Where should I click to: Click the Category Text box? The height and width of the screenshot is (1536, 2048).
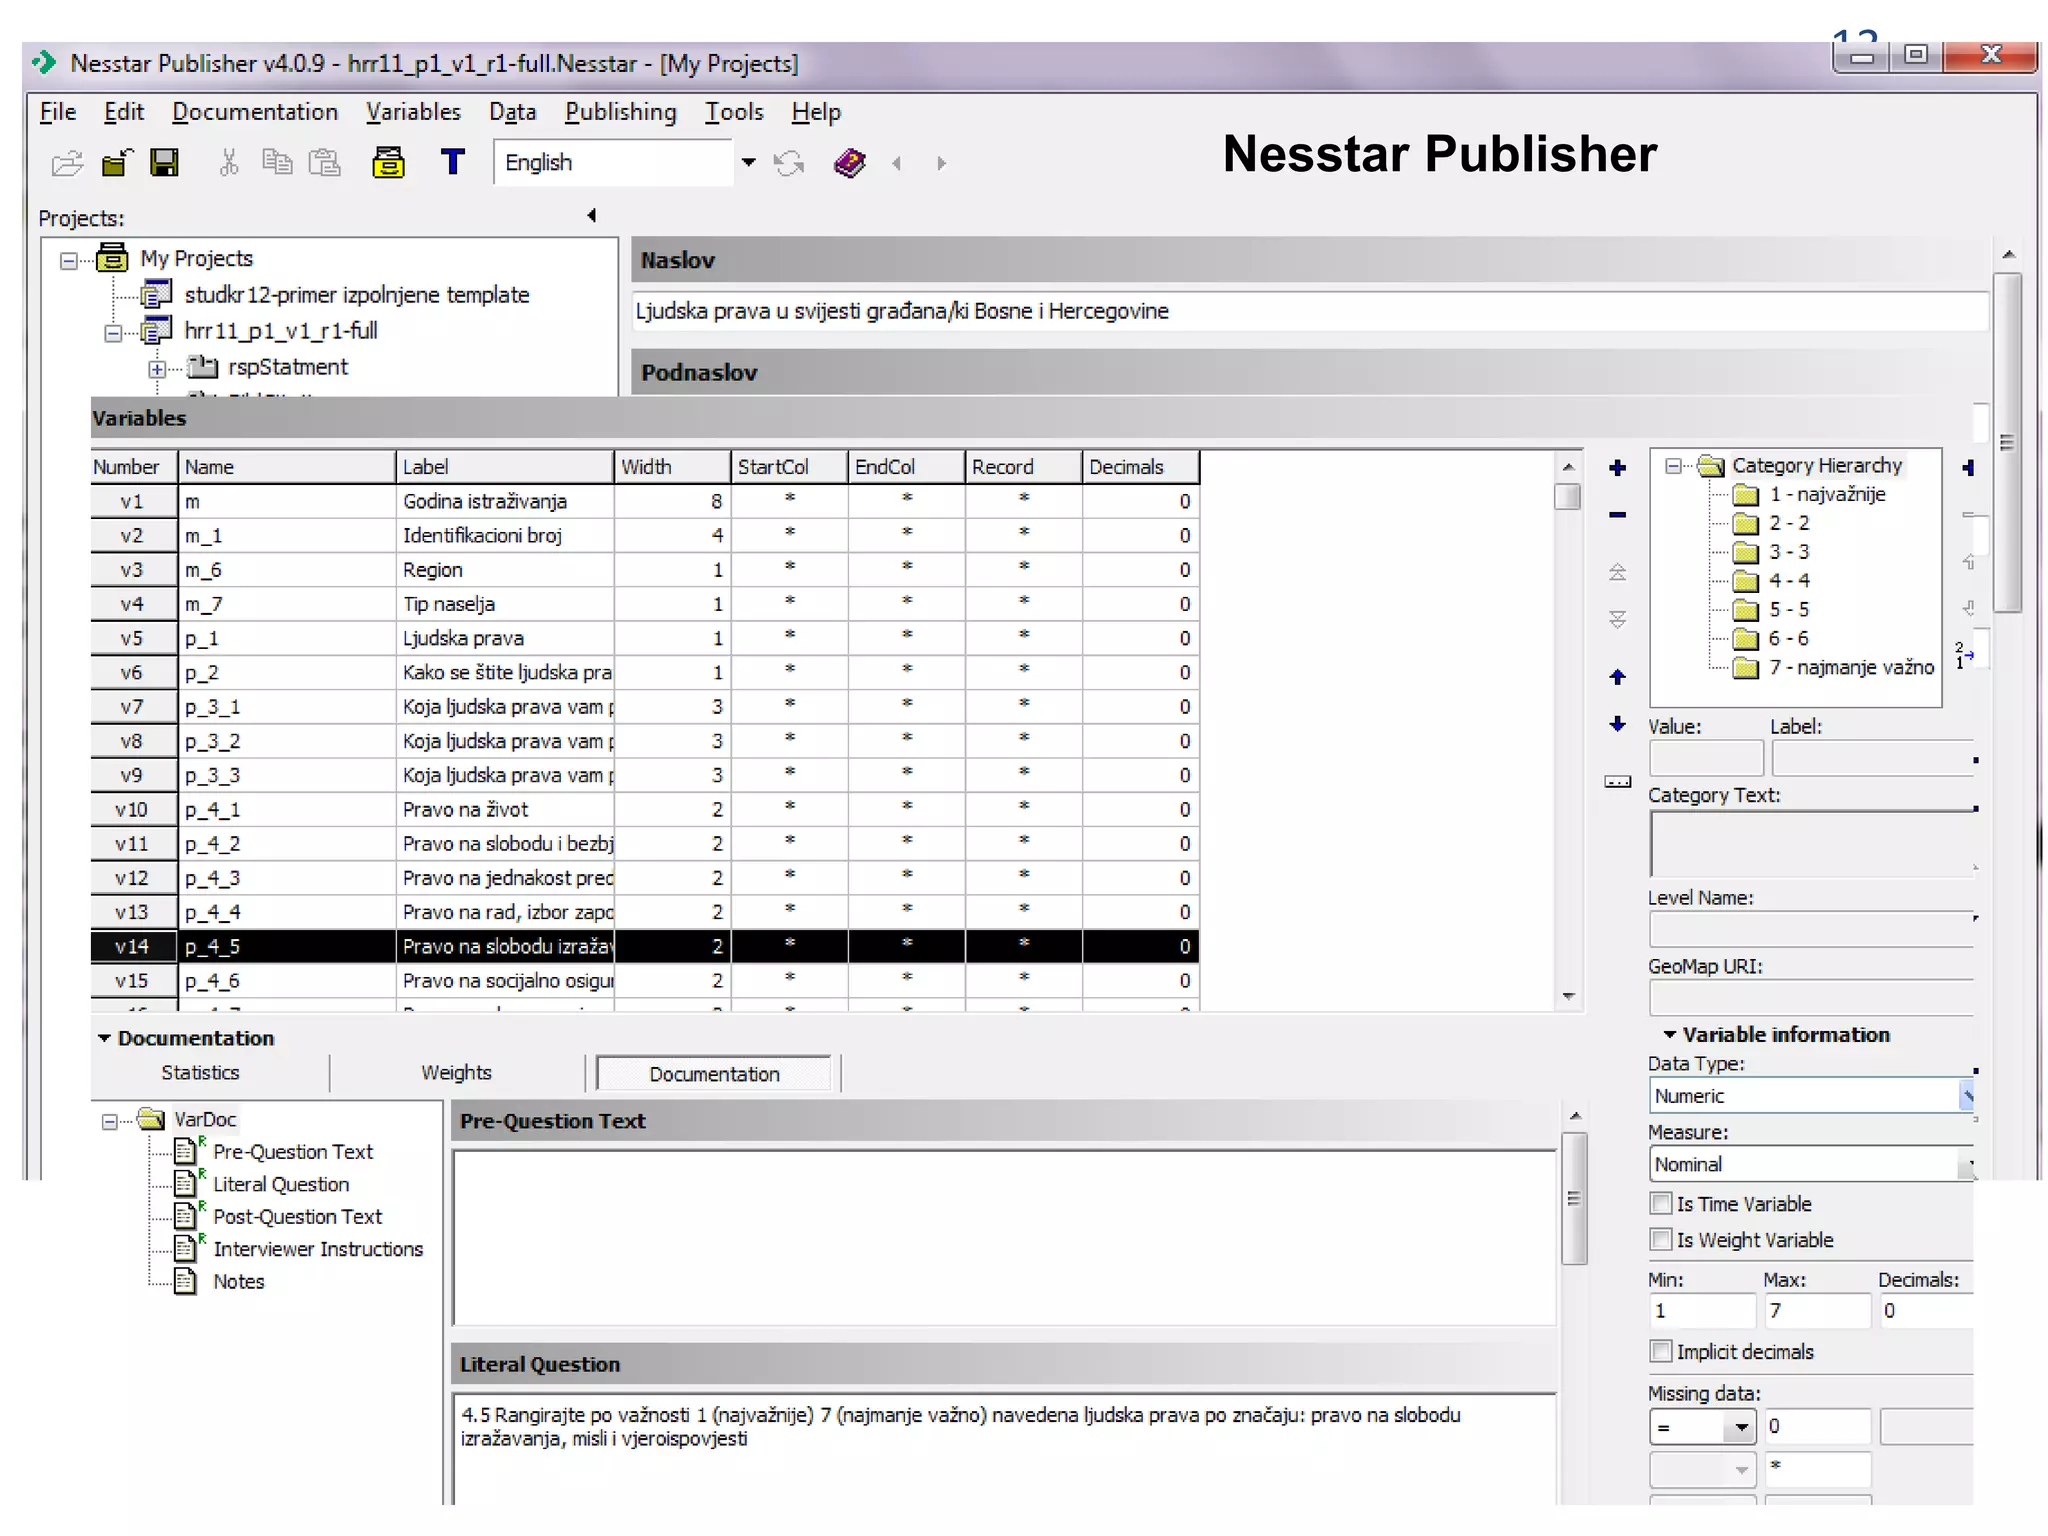[1812, 844]
